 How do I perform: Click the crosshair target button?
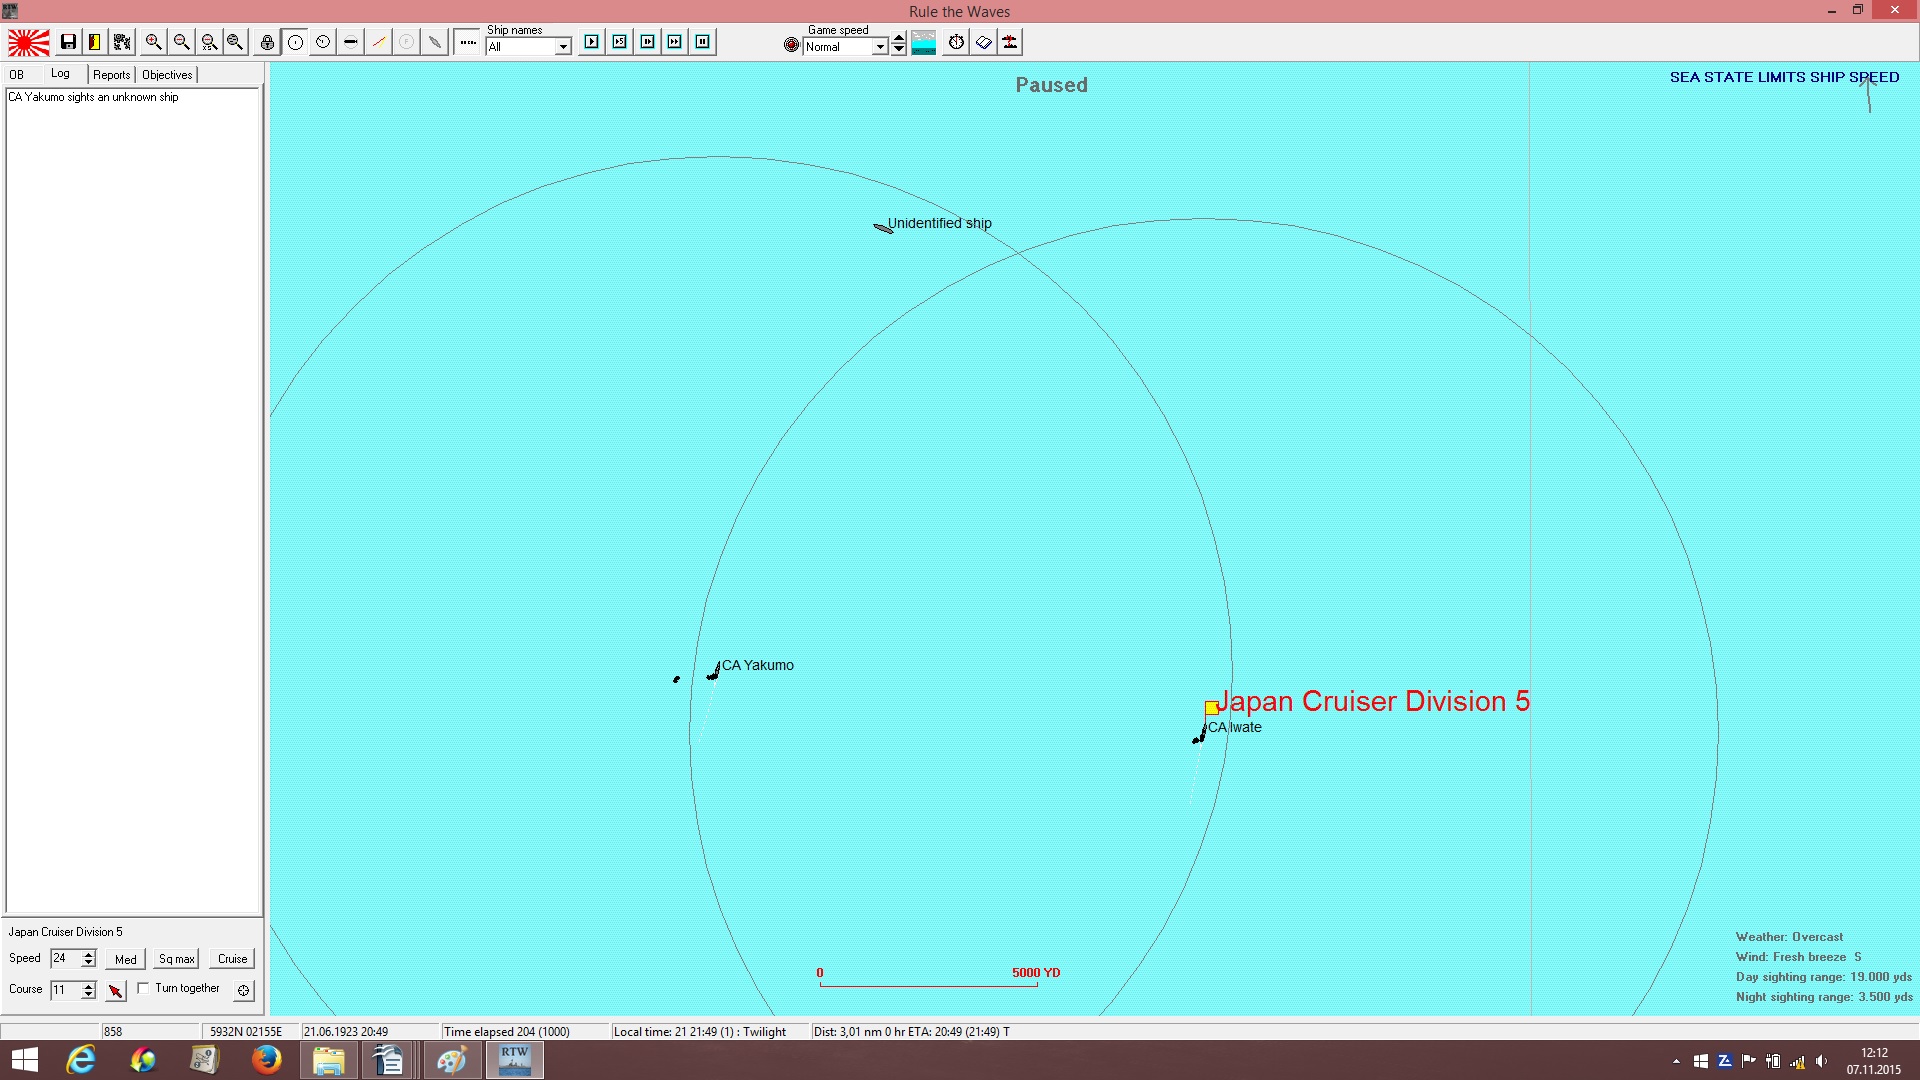click(243, 990)
